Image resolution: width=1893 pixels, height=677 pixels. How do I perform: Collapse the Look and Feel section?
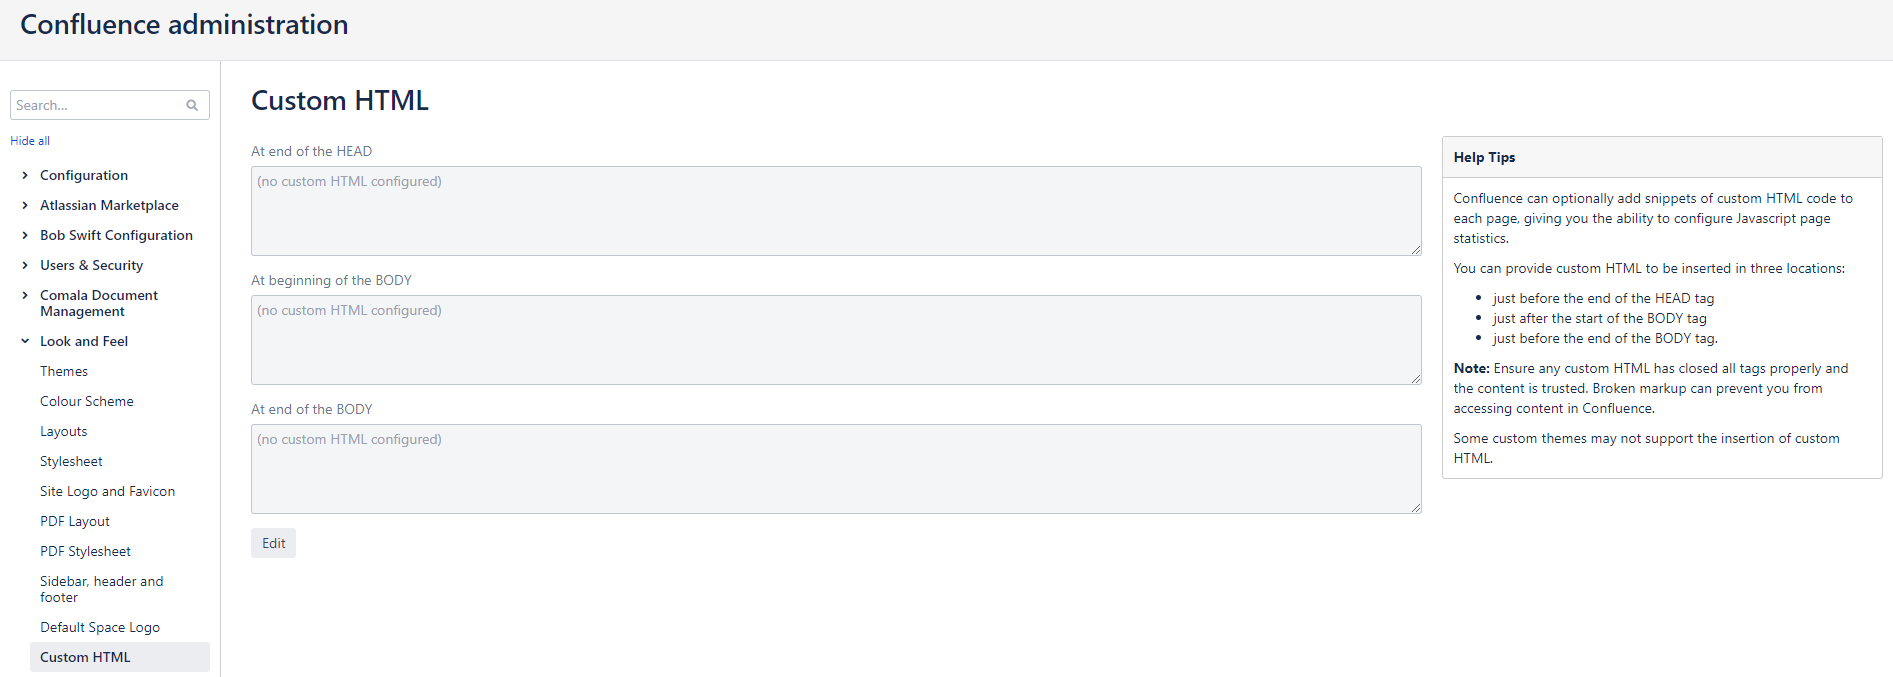click(x=24, y=341)
